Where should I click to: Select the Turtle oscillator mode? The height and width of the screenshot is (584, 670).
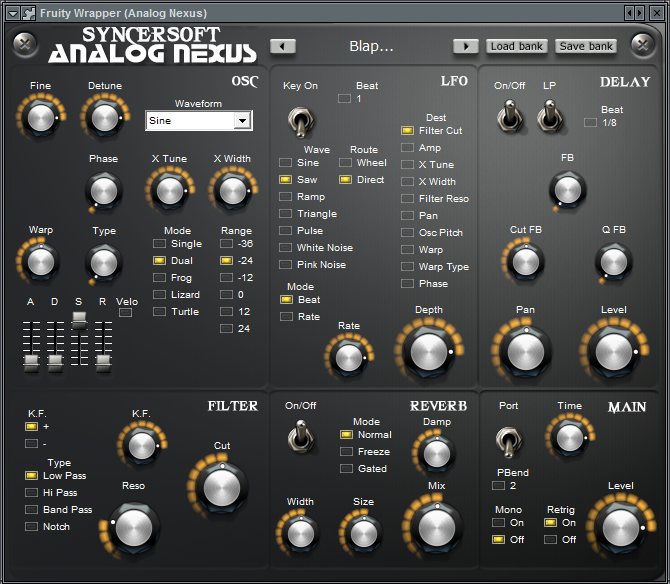176,311
